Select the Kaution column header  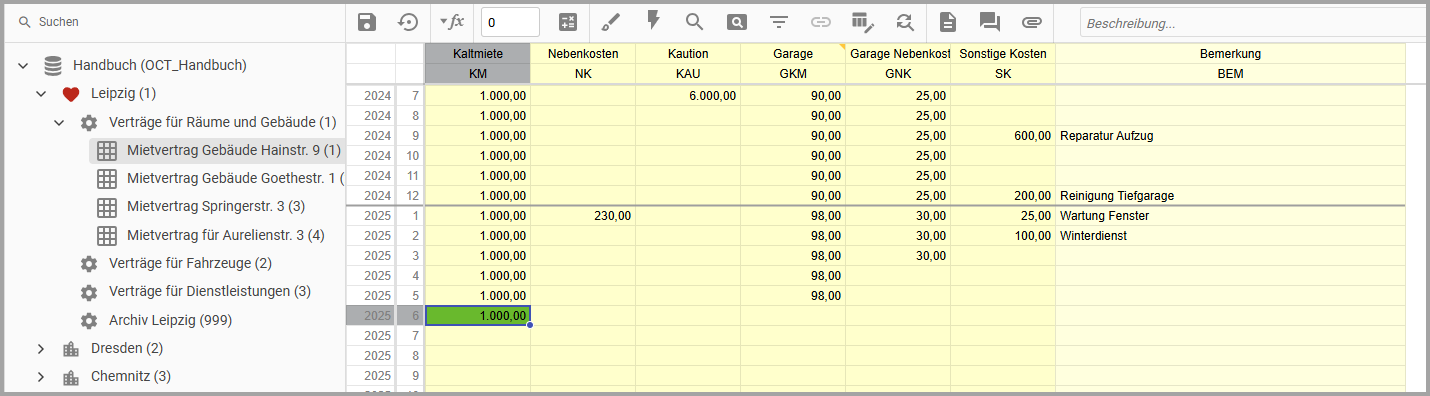click(x=688, y=53)
